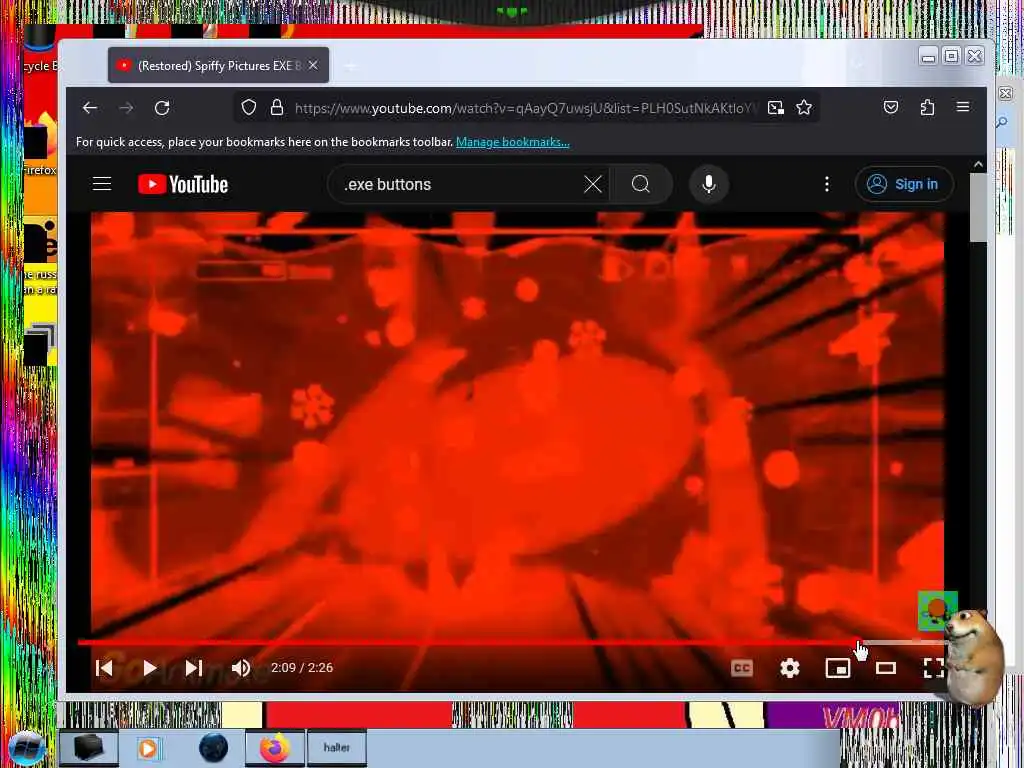Save page to Pocket
This screenshot has width=1024, height=768.
click(x=891, y=107)
